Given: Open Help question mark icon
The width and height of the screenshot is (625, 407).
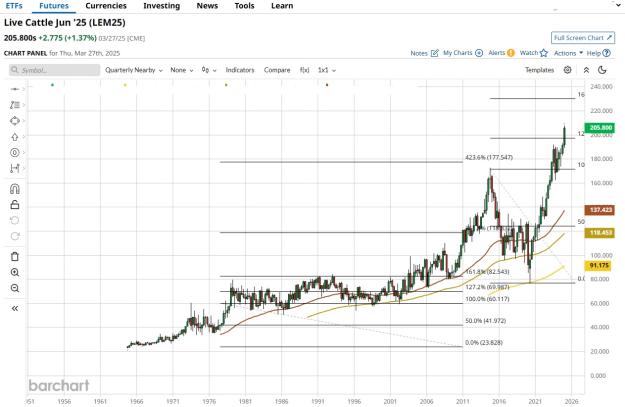Looking at the screenshot, I should click(606, 53).
